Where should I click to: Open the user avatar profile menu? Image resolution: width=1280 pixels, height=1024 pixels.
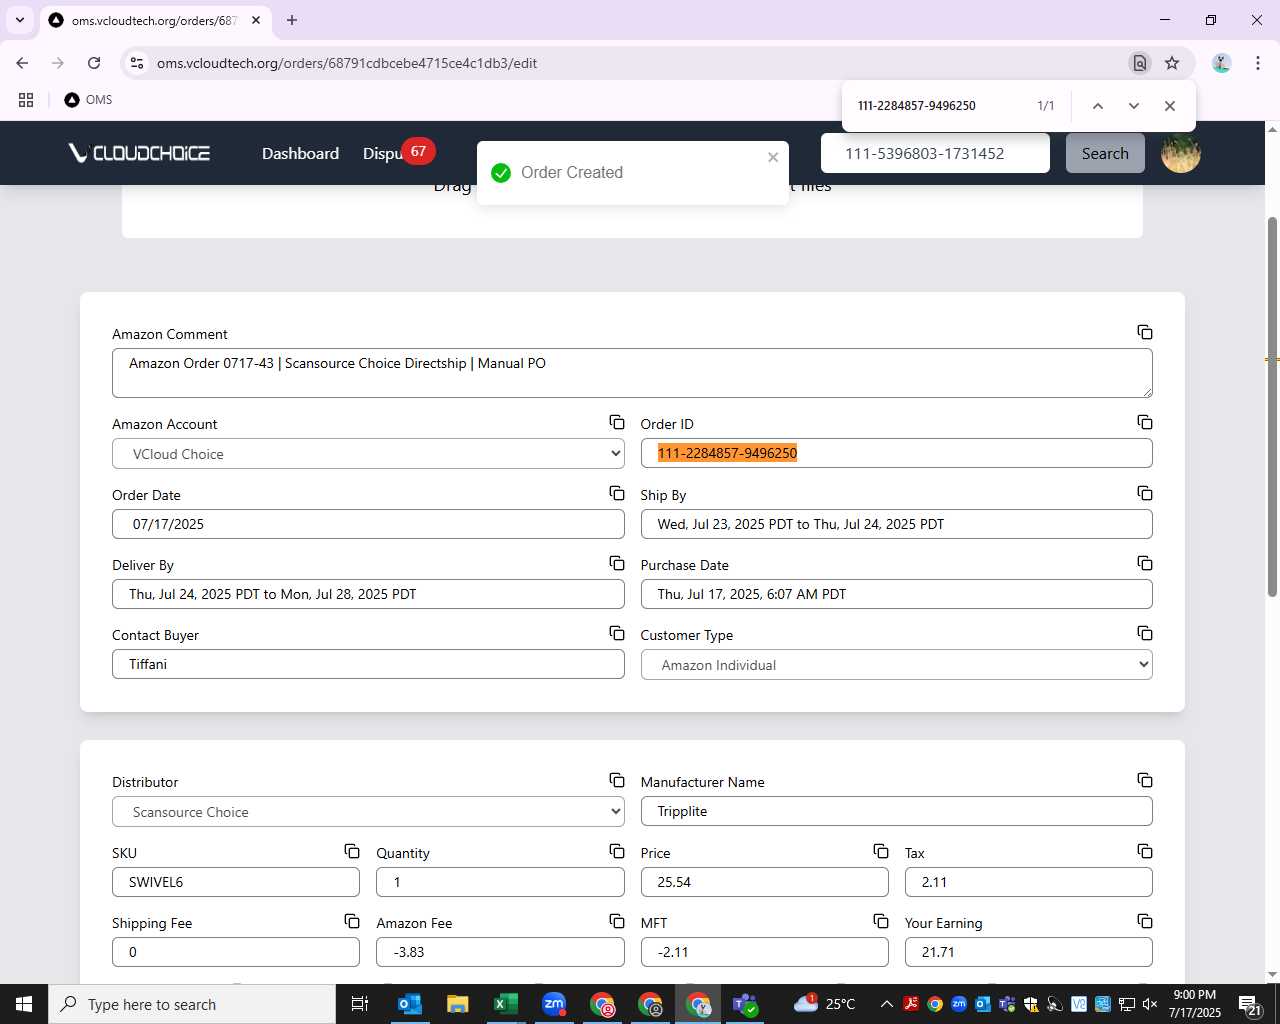click(1181, 153)
